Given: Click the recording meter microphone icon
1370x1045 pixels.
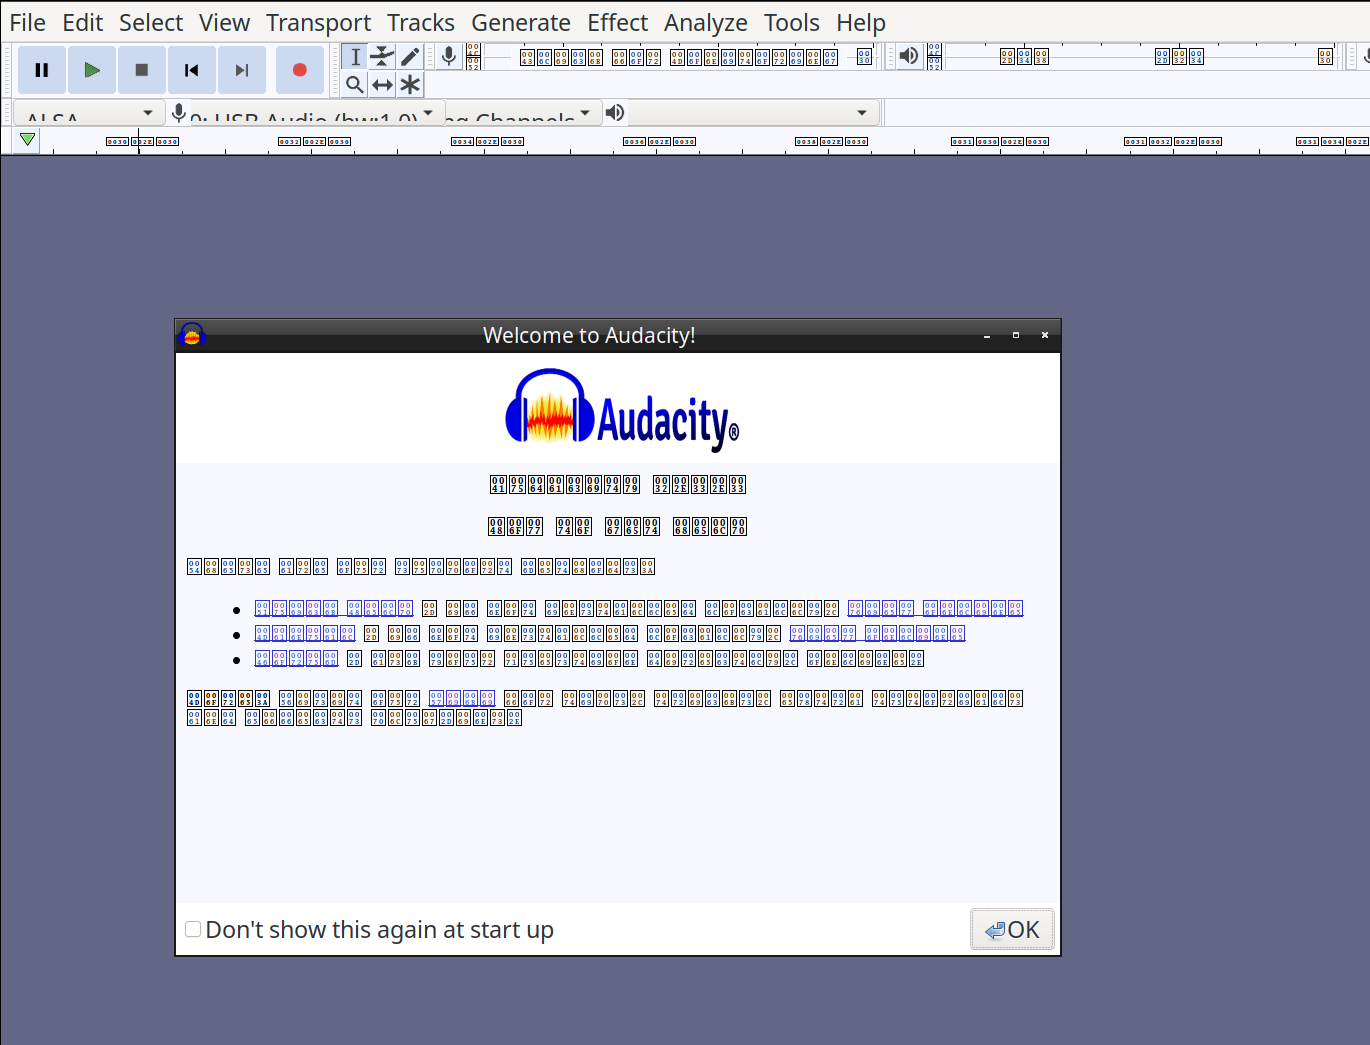Looking at the screenshot, I should pyautogui.click(x=449, y=56).
